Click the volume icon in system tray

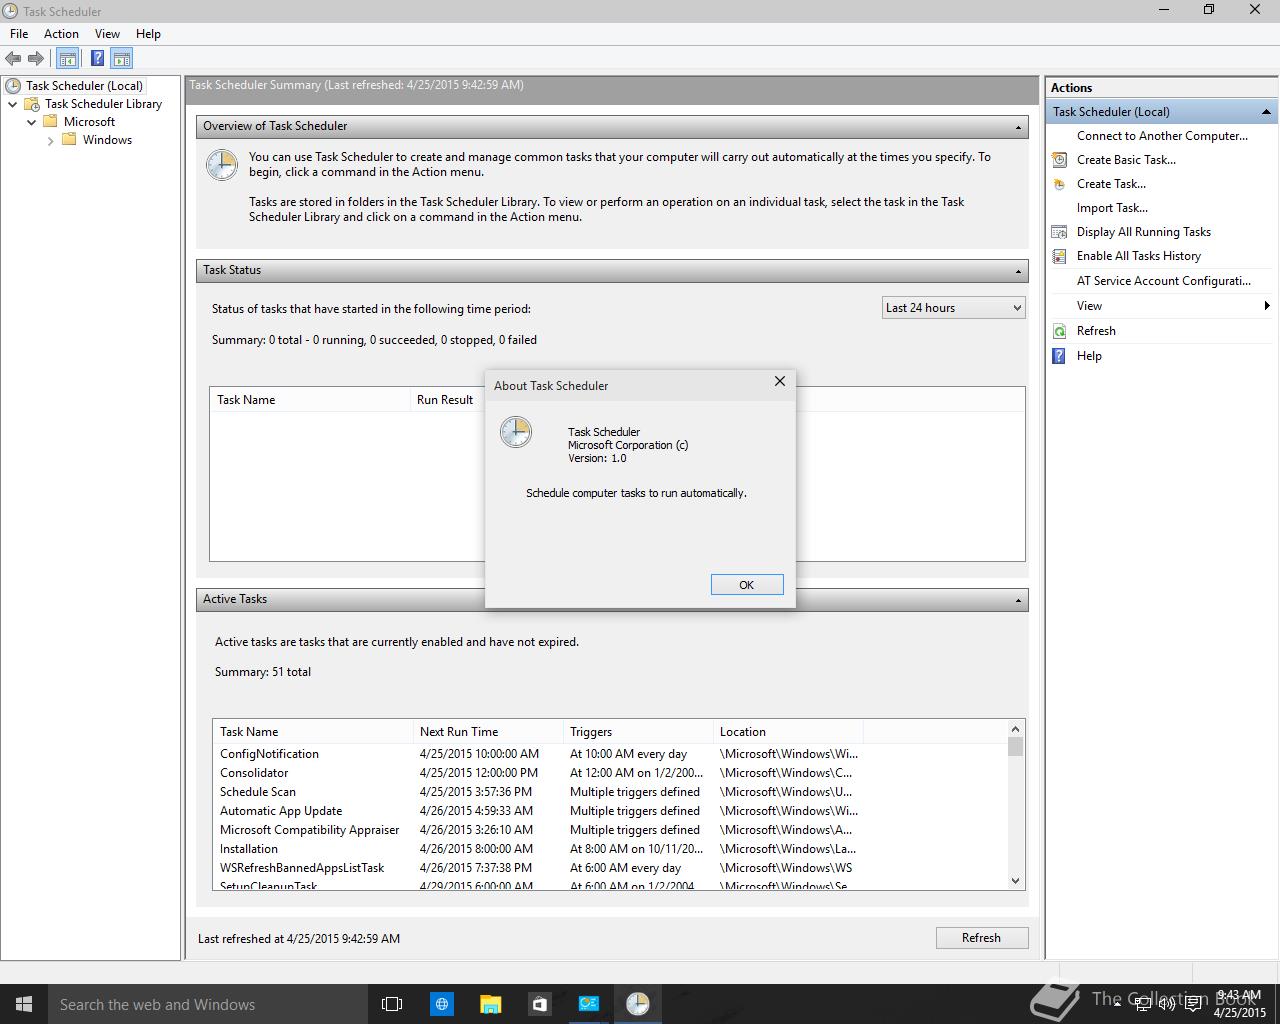click(1167, 1004)
